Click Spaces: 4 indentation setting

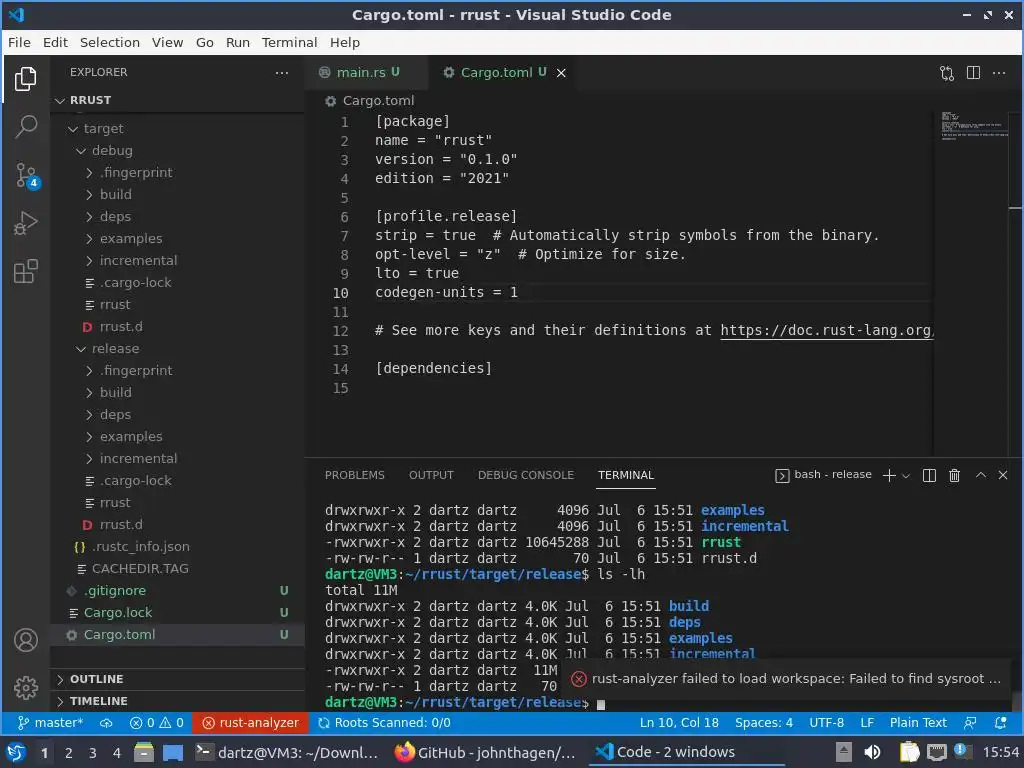[x=763, y=723]
